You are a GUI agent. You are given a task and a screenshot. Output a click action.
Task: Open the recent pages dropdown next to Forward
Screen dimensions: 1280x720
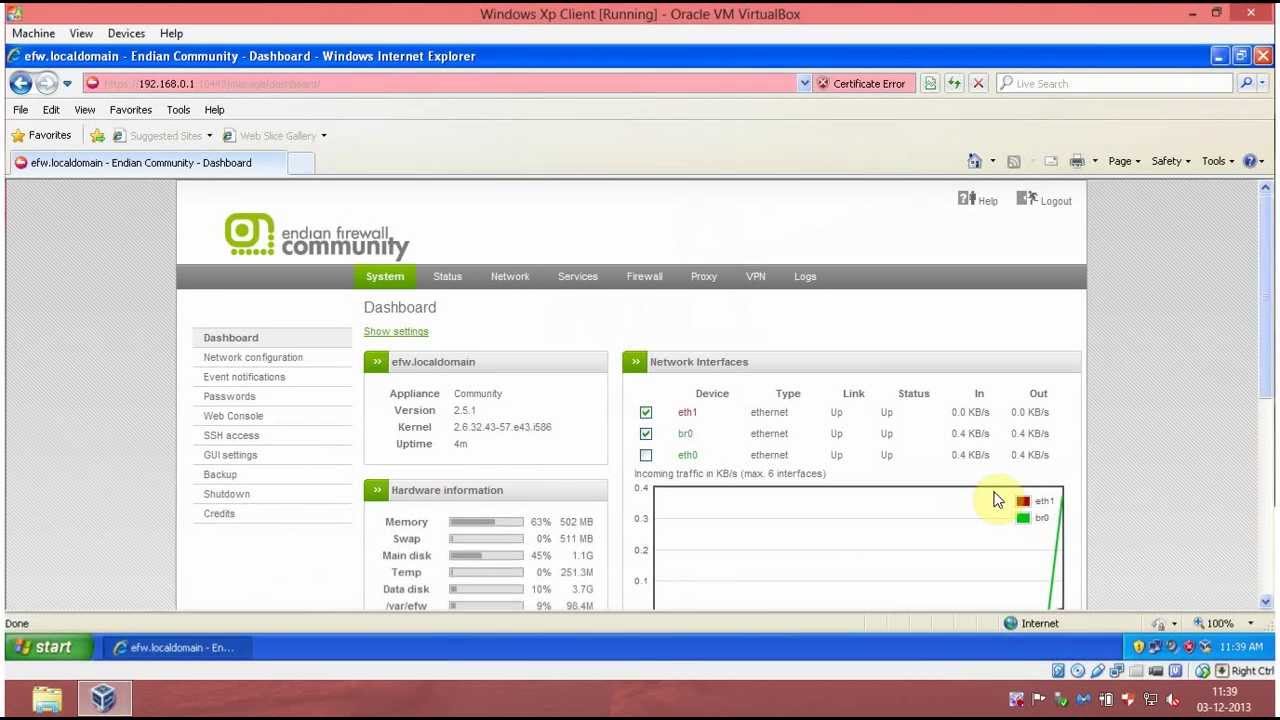[67, 84]
